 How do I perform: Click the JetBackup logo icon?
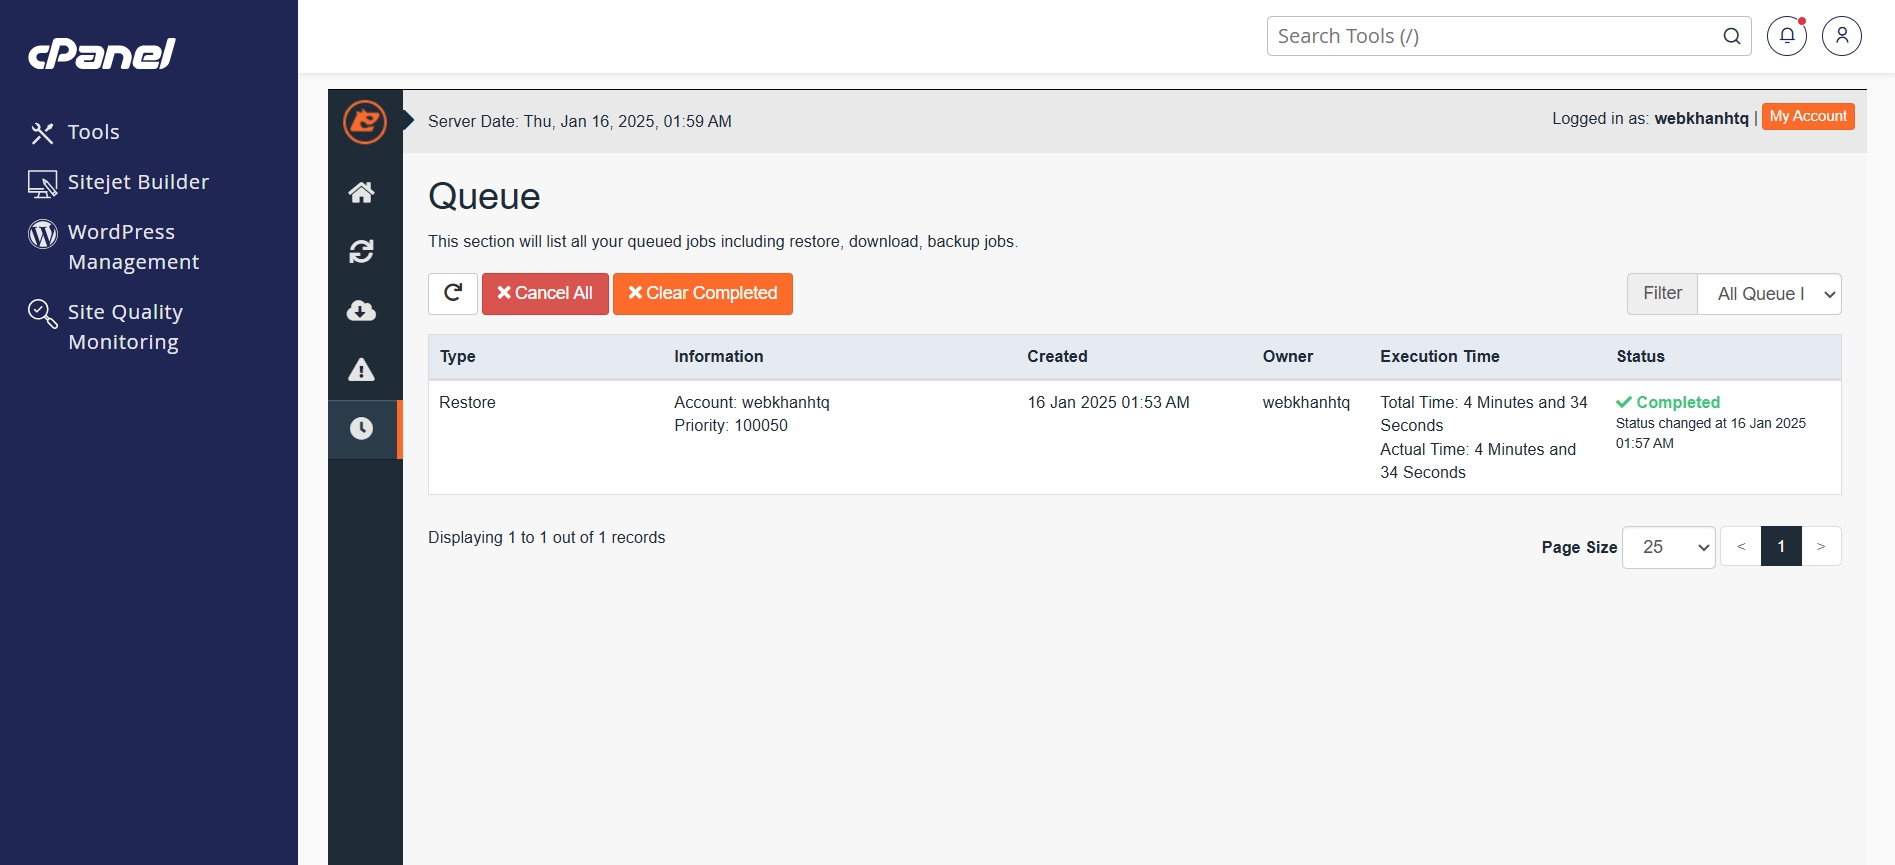tap(365, 122)
